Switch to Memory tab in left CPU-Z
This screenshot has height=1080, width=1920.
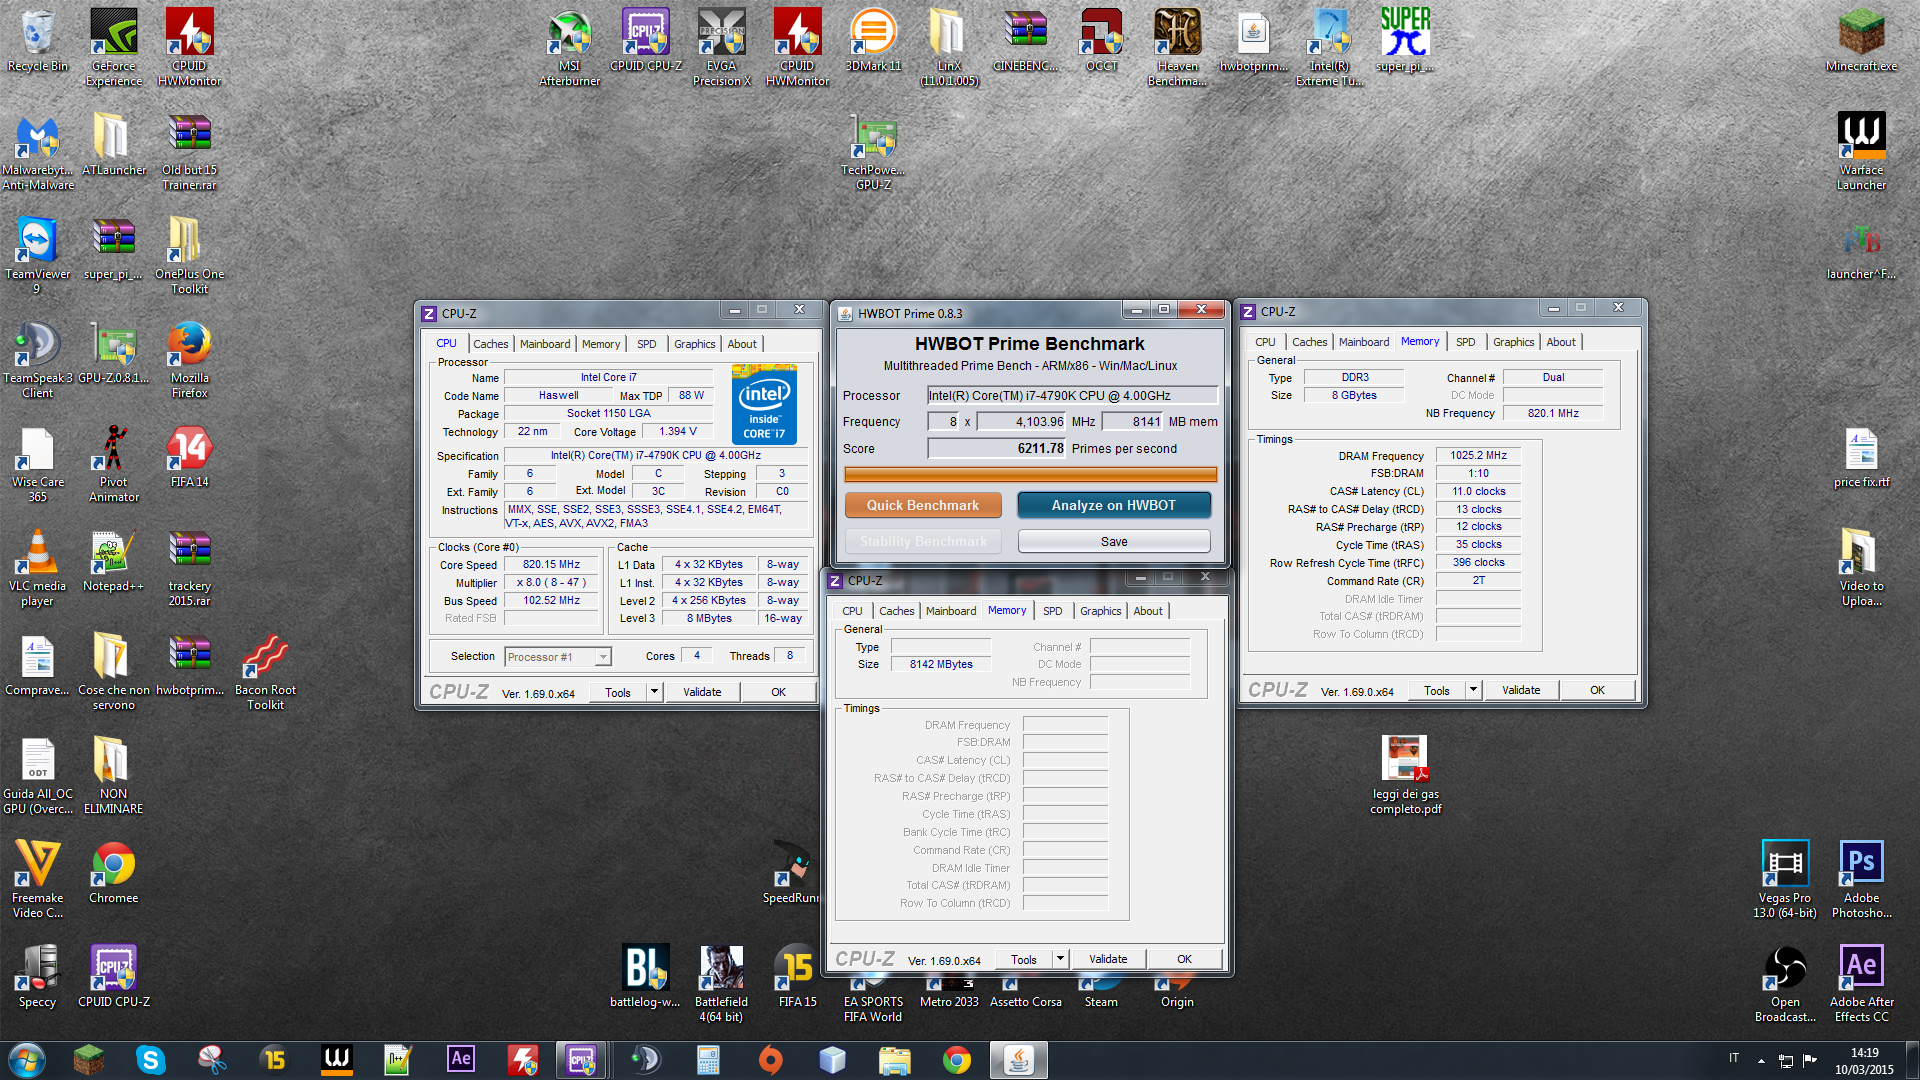[x=601, y=344]
